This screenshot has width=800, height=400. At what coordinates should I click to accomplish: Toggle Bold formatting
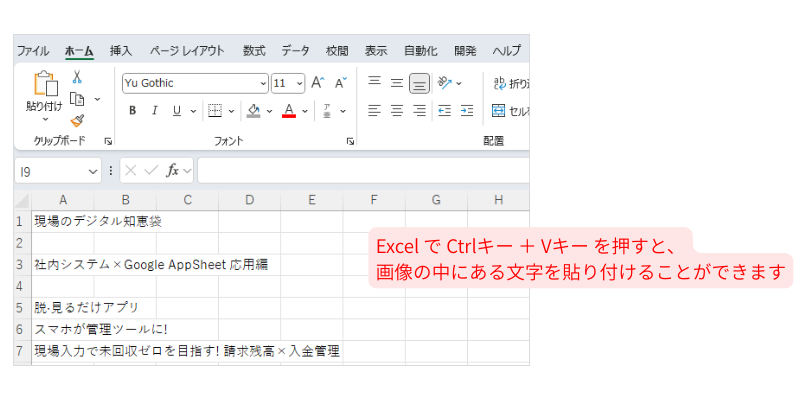click(x=132, y=111)
